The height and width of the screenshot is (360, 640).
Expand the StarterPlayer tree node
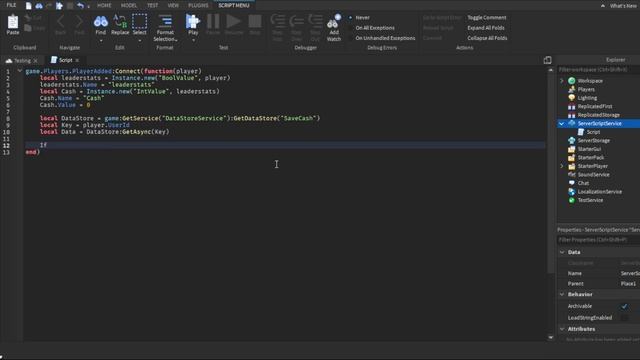(562, 166)
